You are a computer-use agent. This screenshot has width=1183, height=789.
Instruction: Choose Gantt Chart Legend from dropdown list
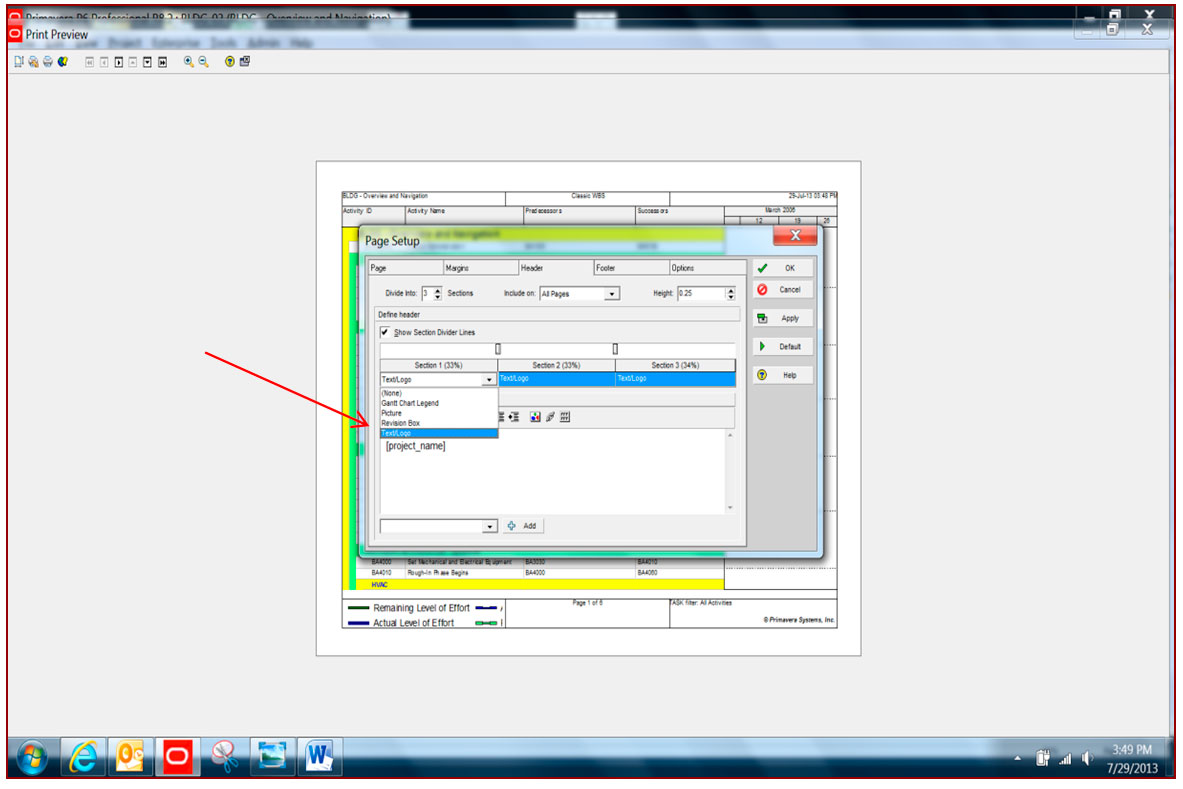438,403
